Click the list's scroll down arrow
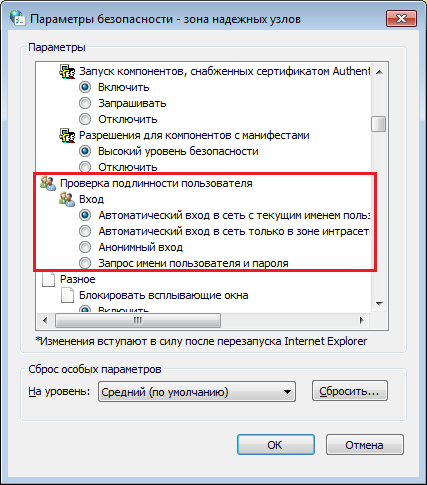This screenshot has height=485, width=427. point(379,304)
